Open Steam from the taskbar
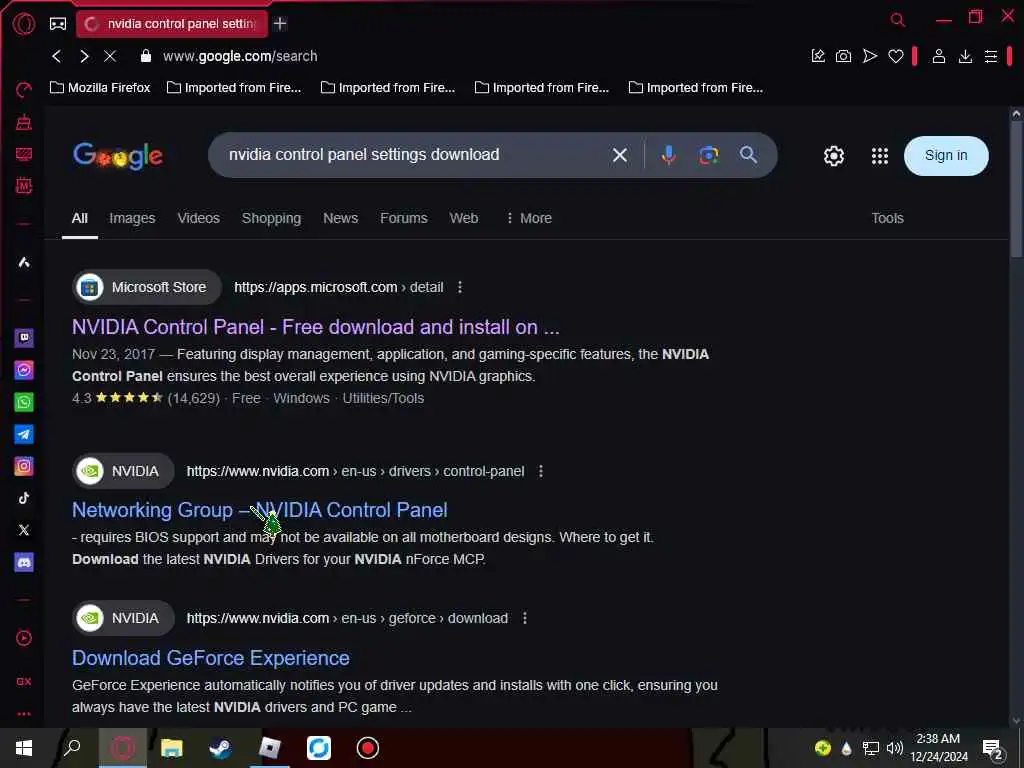Image resolution: width=1024 pixels, height=768 pixels. [x=221, y=748]
